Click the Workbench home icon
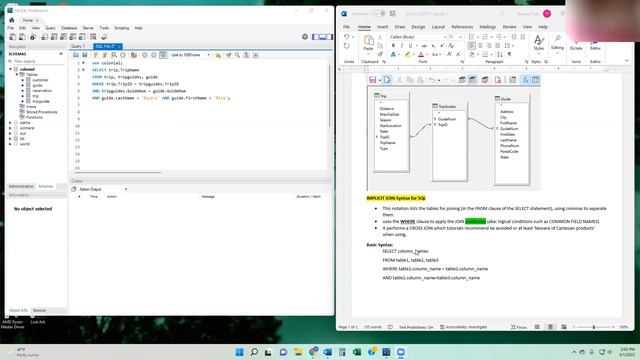This screenshot has width=640, height=360. [x=12, y=20]
